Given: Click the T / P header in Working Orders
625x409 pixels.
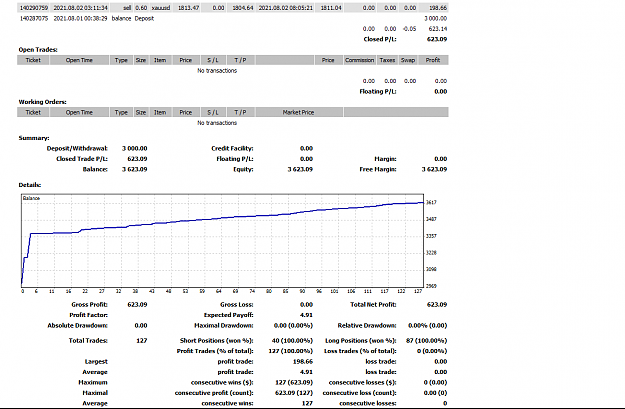Looking at the screenshot, I should 240,112.
